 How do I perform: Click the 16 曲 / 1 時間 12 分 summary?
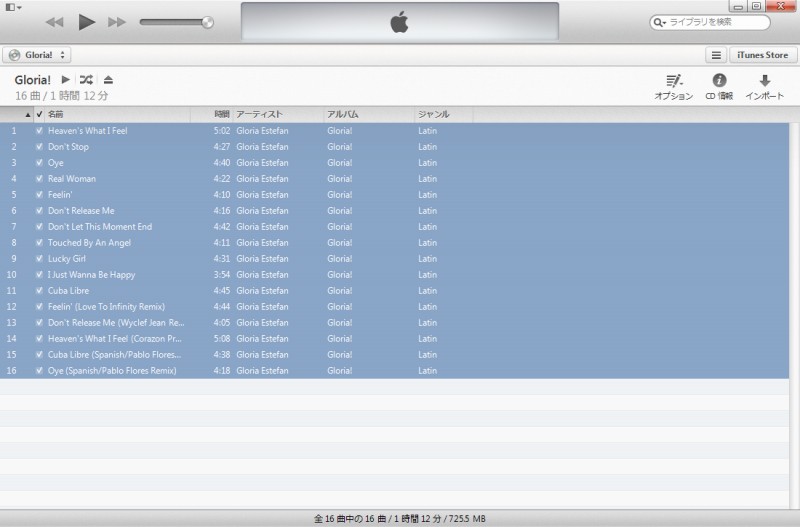coord(62,95)
